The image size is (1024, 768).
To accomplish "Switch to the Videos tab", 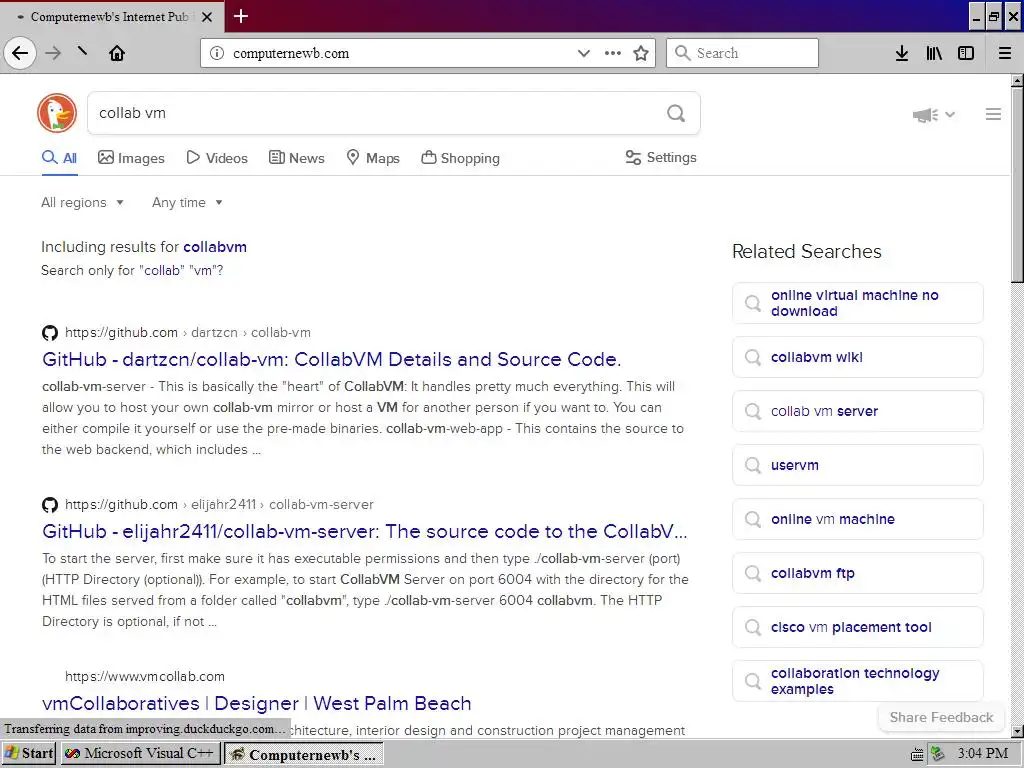I will coord(217,158).
